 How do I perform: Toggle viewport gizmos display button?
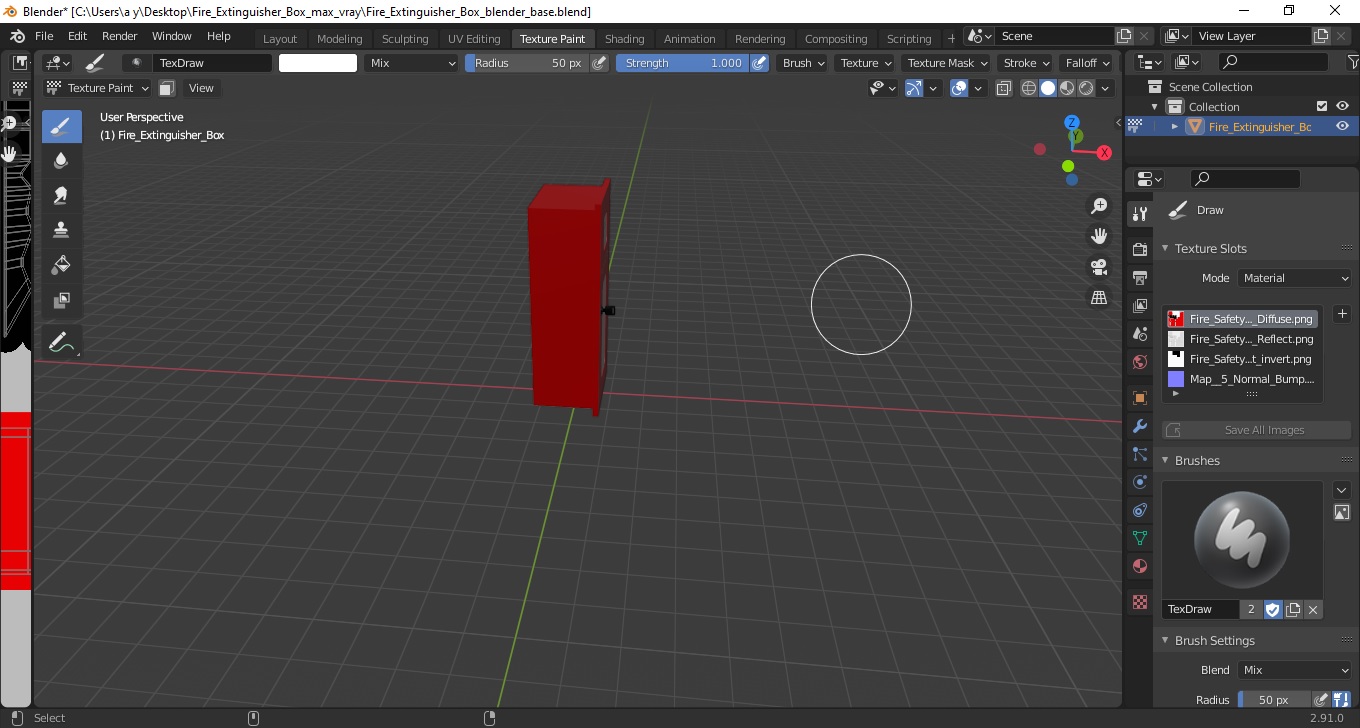tap(913, 88)
